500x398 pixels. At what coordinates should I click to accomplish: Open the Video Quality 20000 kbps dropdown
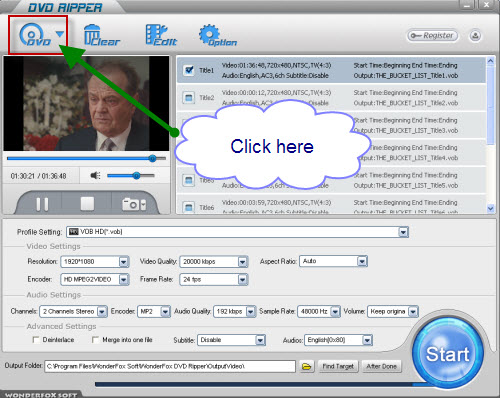pyautogui.click(x=213, y=262)
